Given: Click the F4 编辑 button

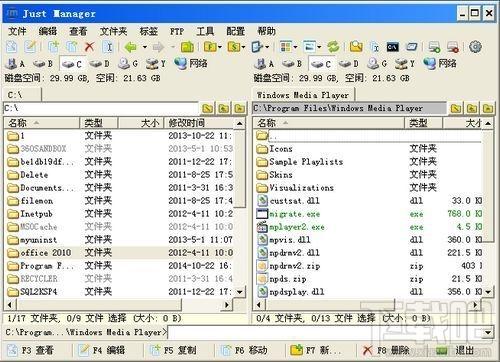Looking at the screenshot, I should coord(102,350).
